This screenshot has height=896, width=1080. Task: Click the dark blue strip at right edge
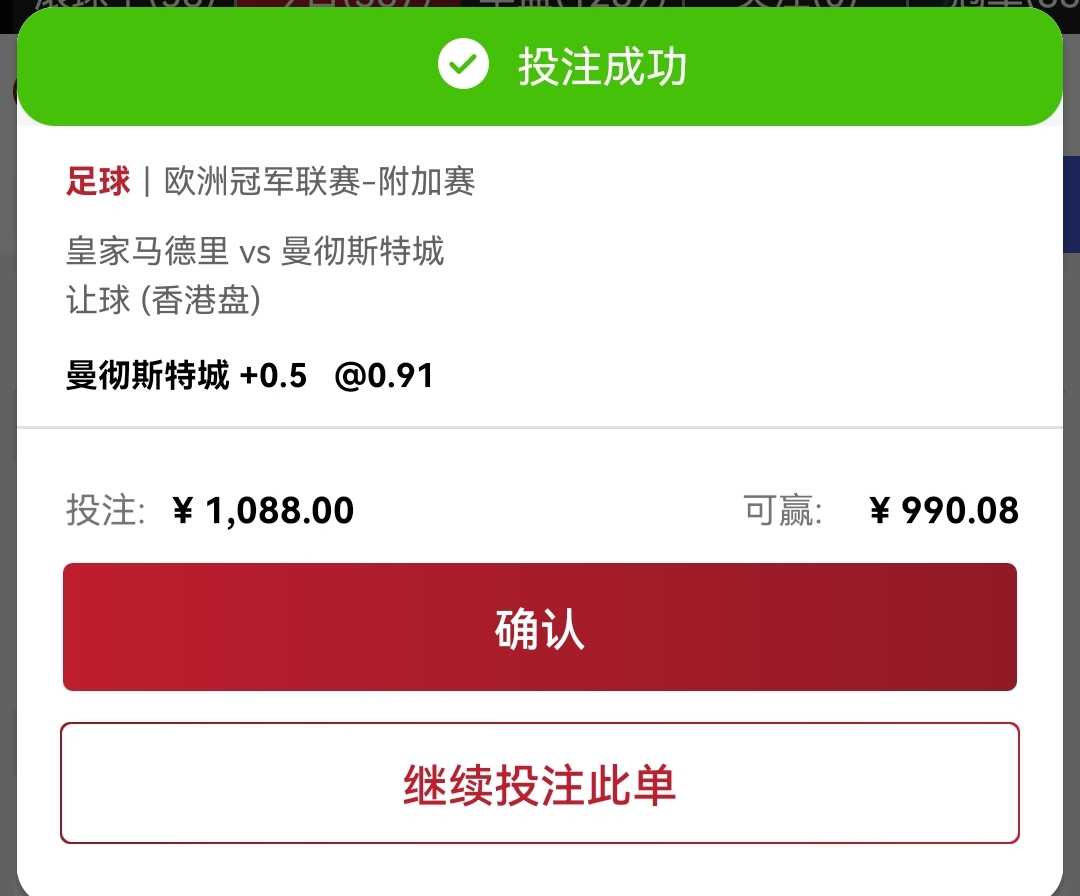pos(1072,205)
